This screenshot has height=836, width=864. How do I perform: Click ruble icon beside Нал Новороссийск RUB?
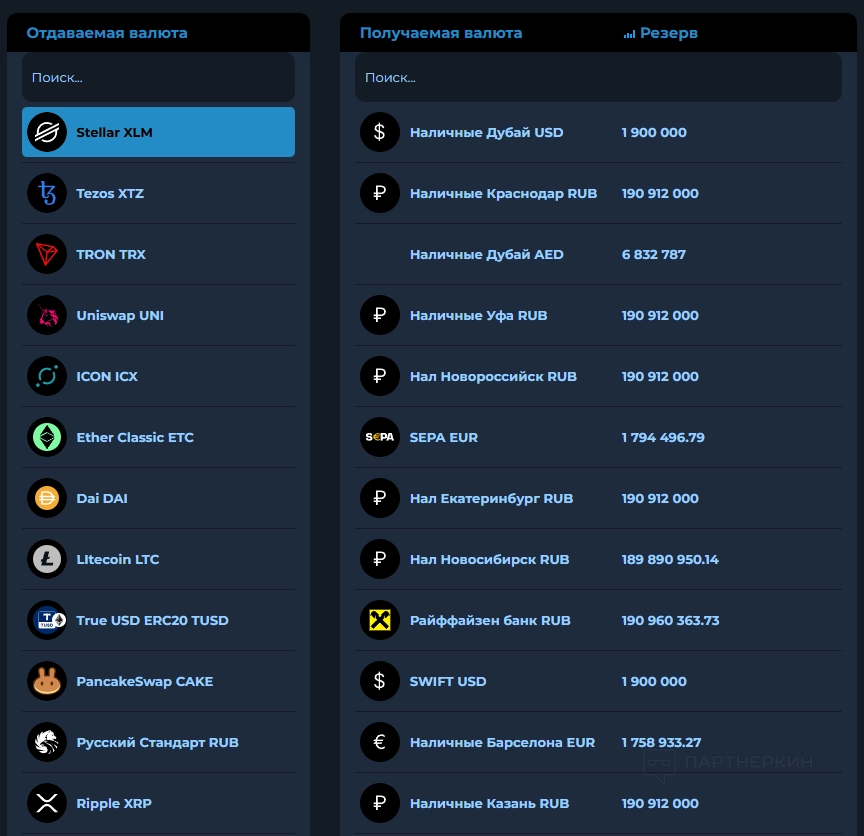pyautogui.click(x=380, y=376)
